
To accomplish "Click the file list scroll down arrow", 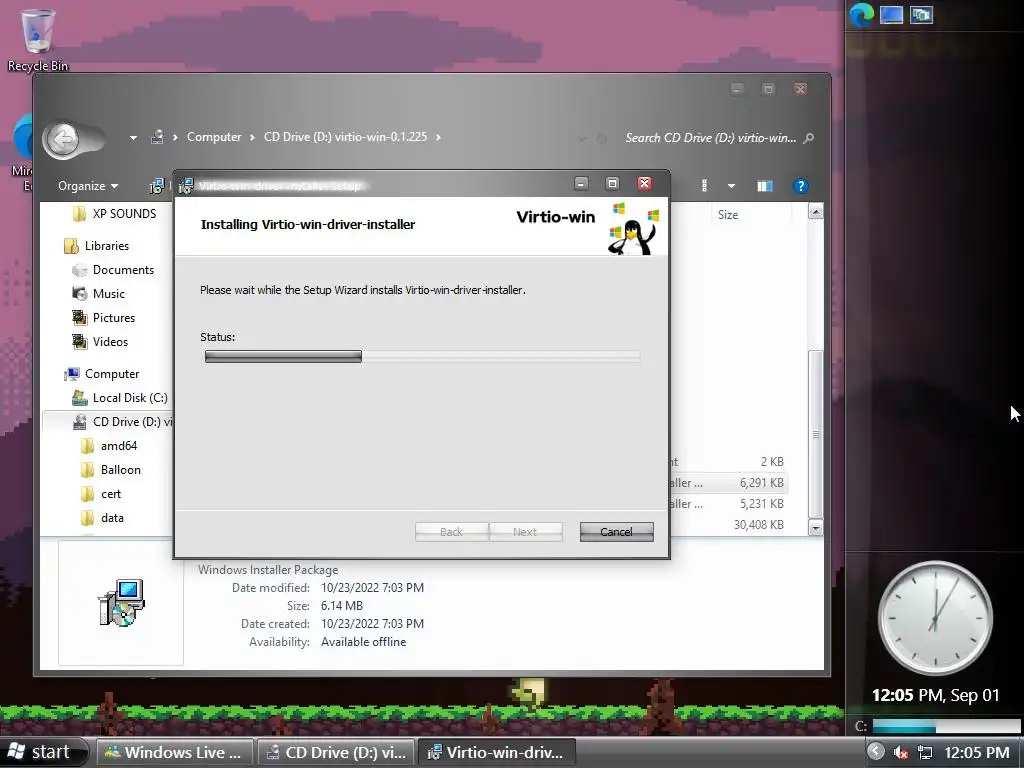I will pos(815,528).
